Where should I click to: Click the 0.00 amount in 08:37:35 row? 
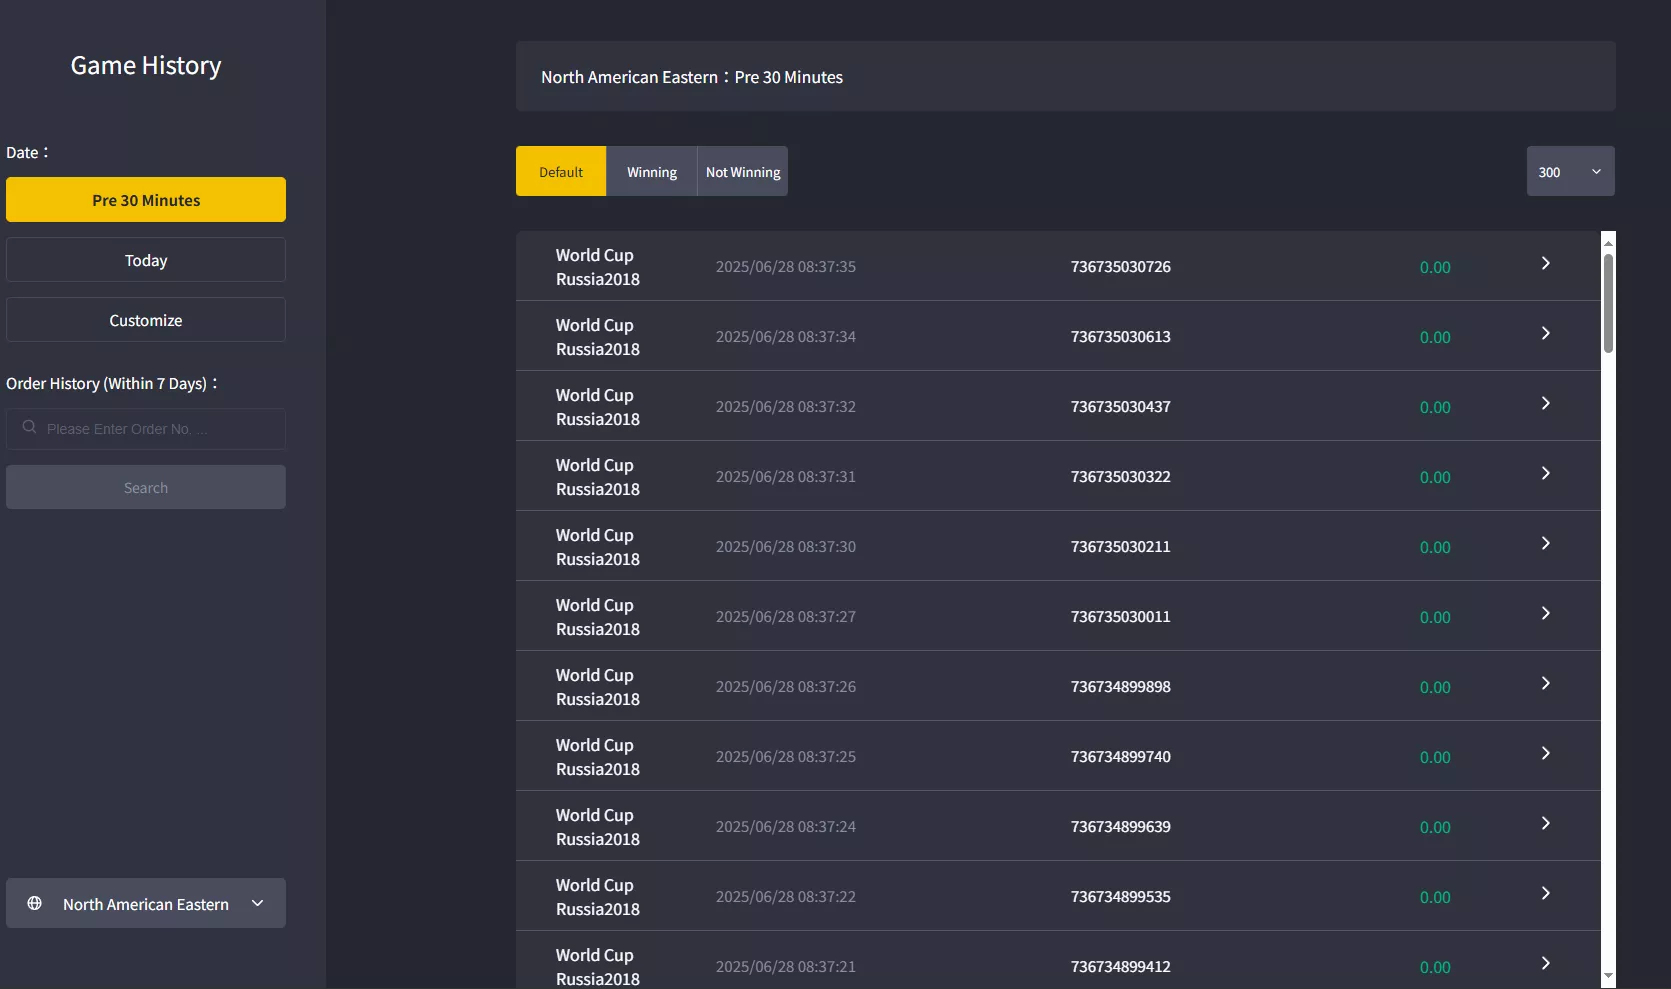(x=1435, y=267)
